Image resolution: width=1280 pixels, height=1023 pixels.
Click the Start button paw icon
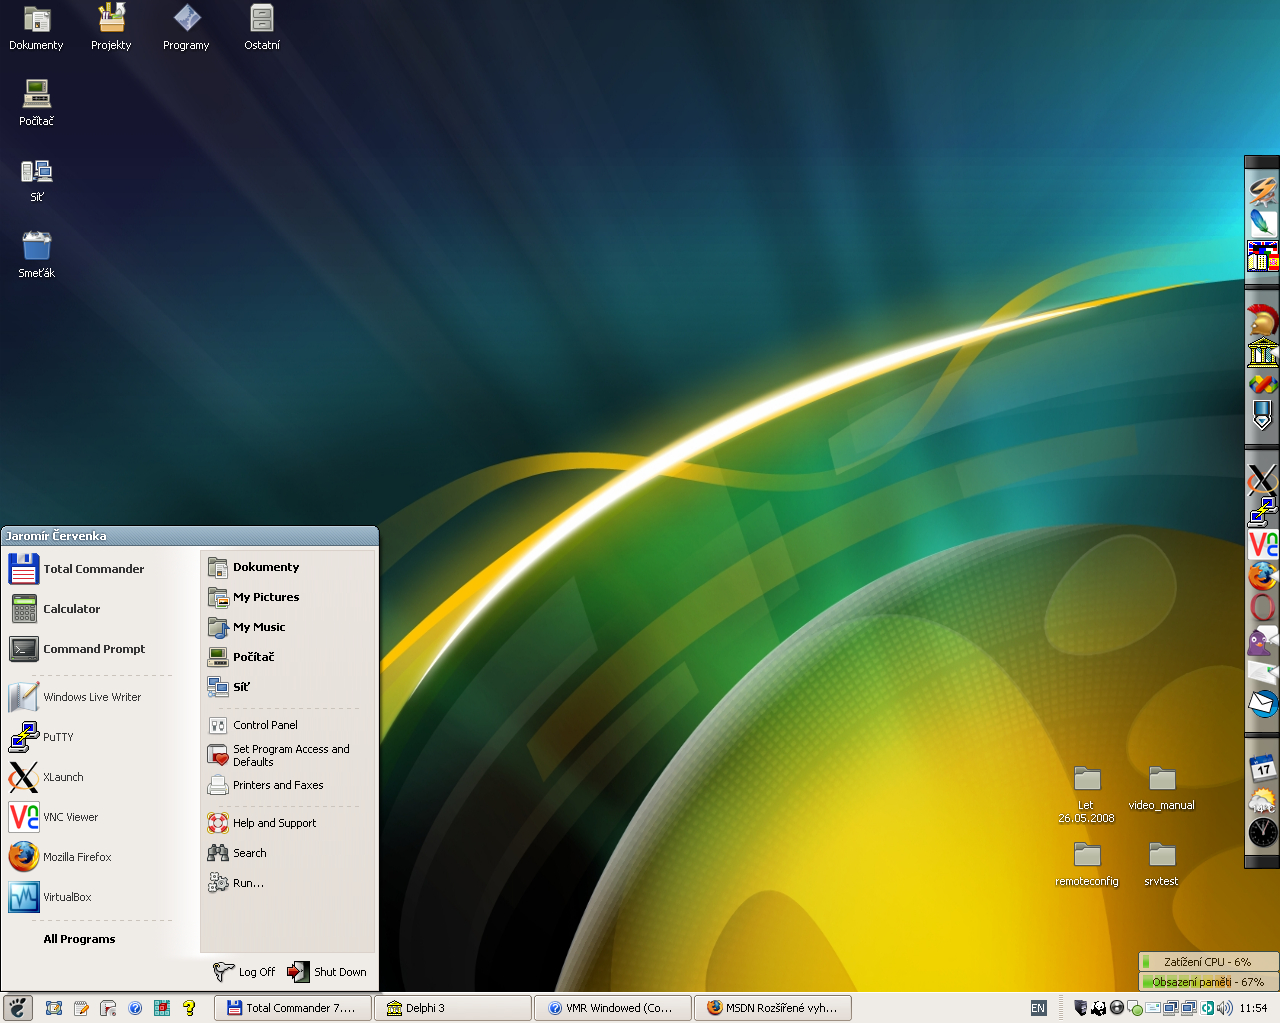tap(18, 1008)
